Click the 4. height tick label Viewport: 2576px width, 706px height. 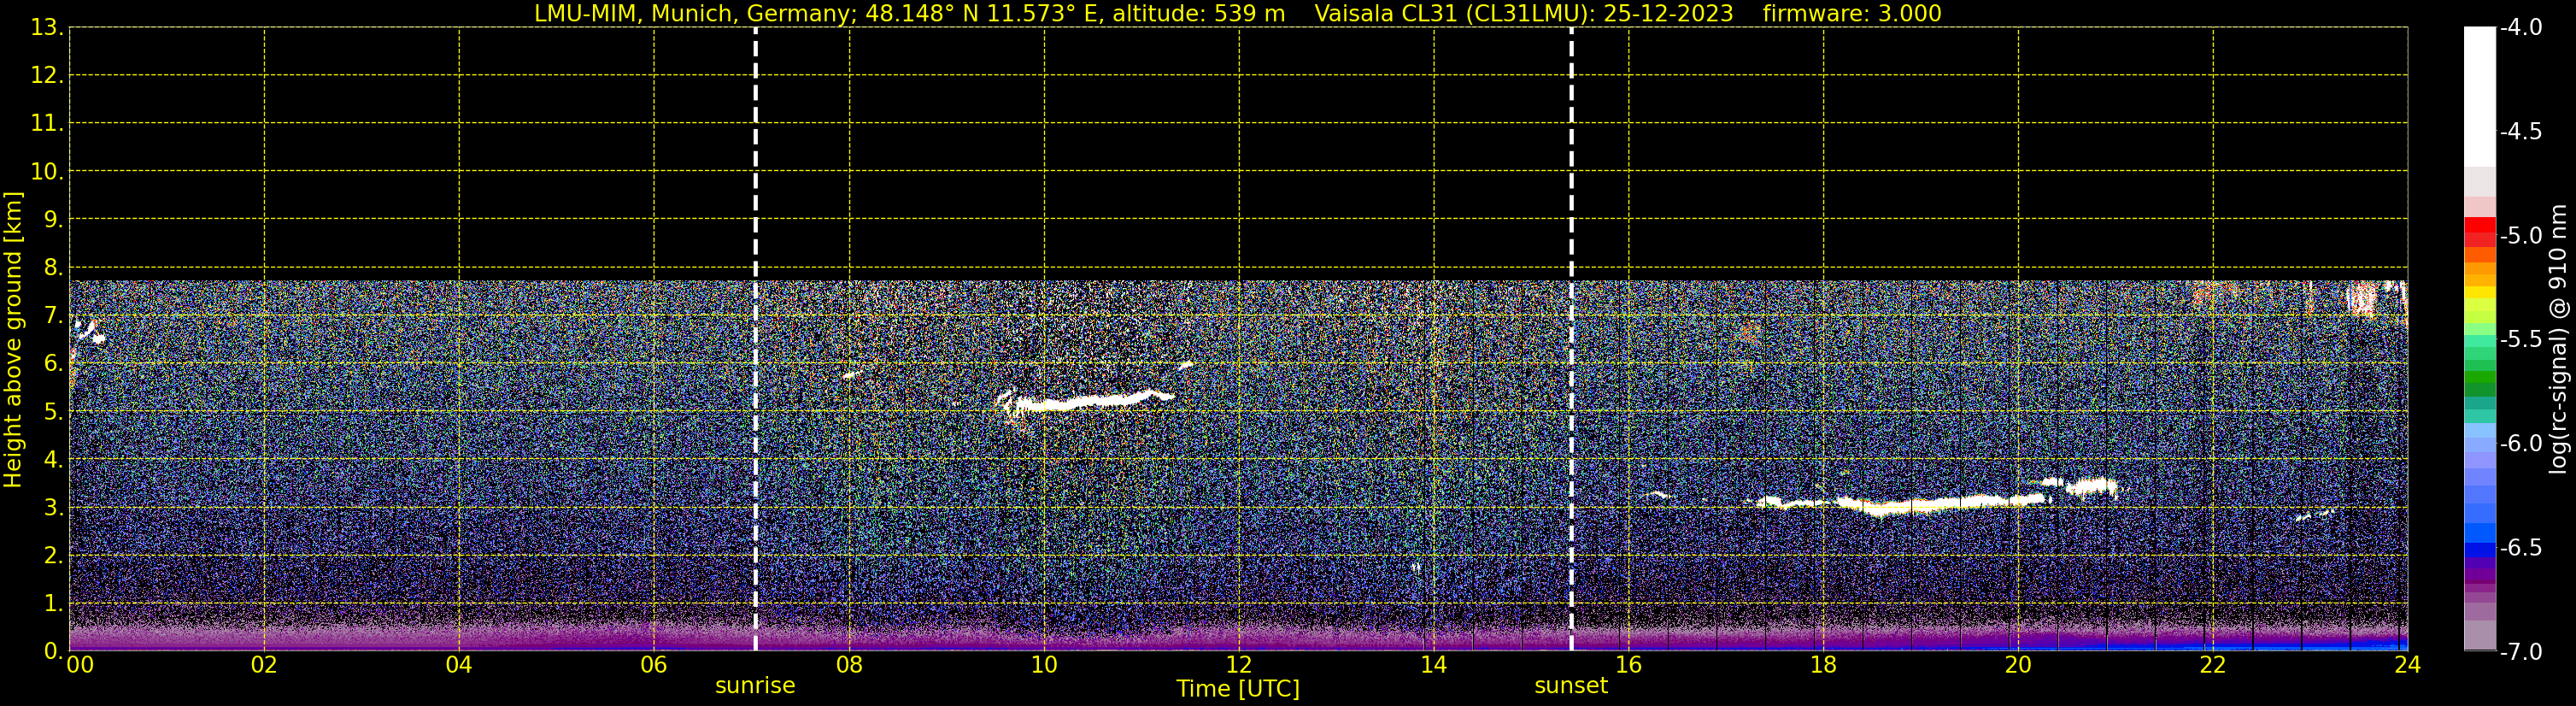coord(53,459)
